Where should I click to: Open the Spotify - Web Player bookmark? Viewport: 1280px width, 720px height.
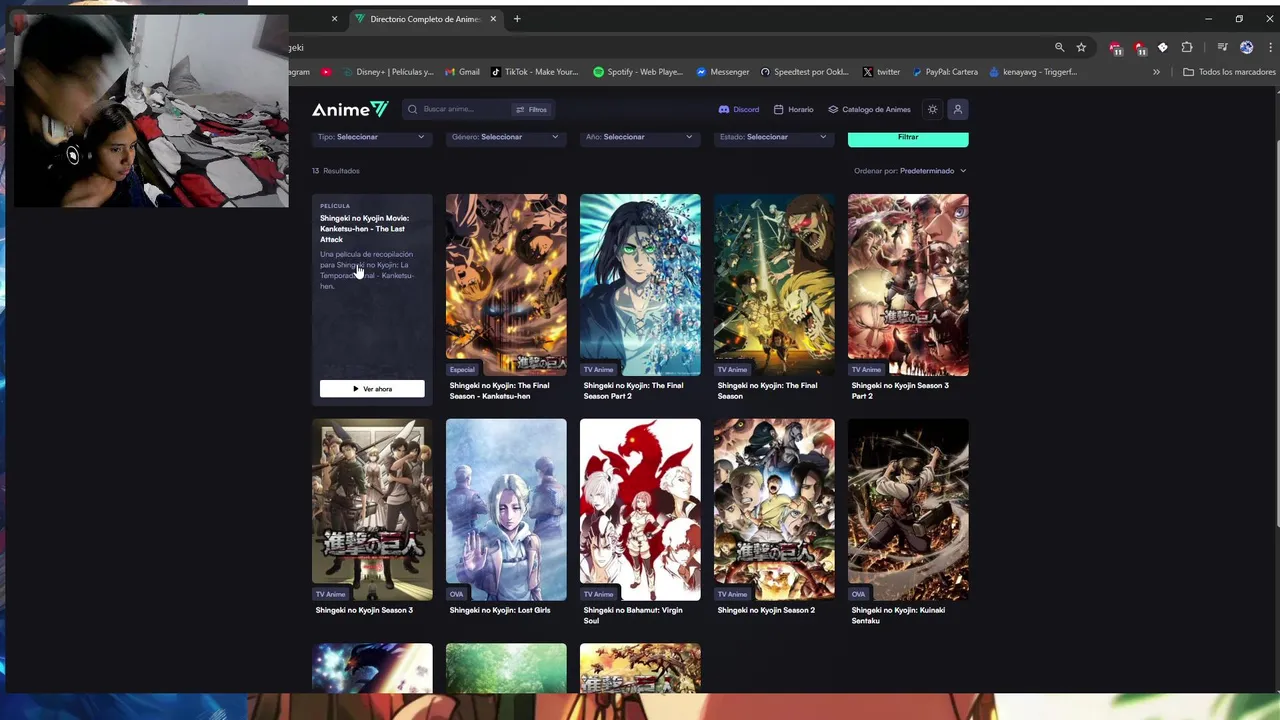[x=638, y=72]
